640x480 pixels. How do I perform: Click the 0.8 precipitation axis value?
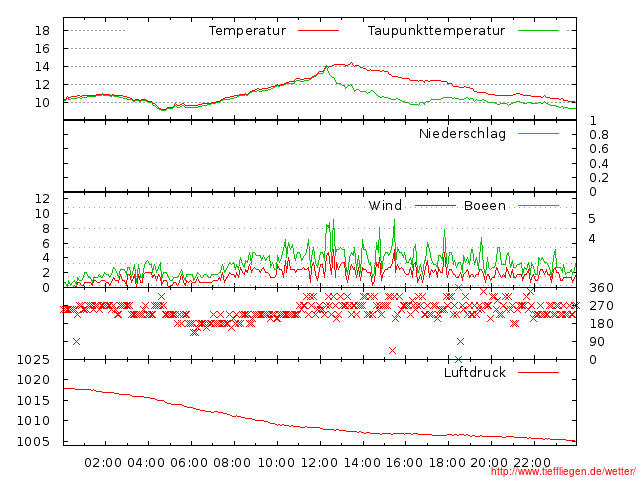[x=599, y=135]
